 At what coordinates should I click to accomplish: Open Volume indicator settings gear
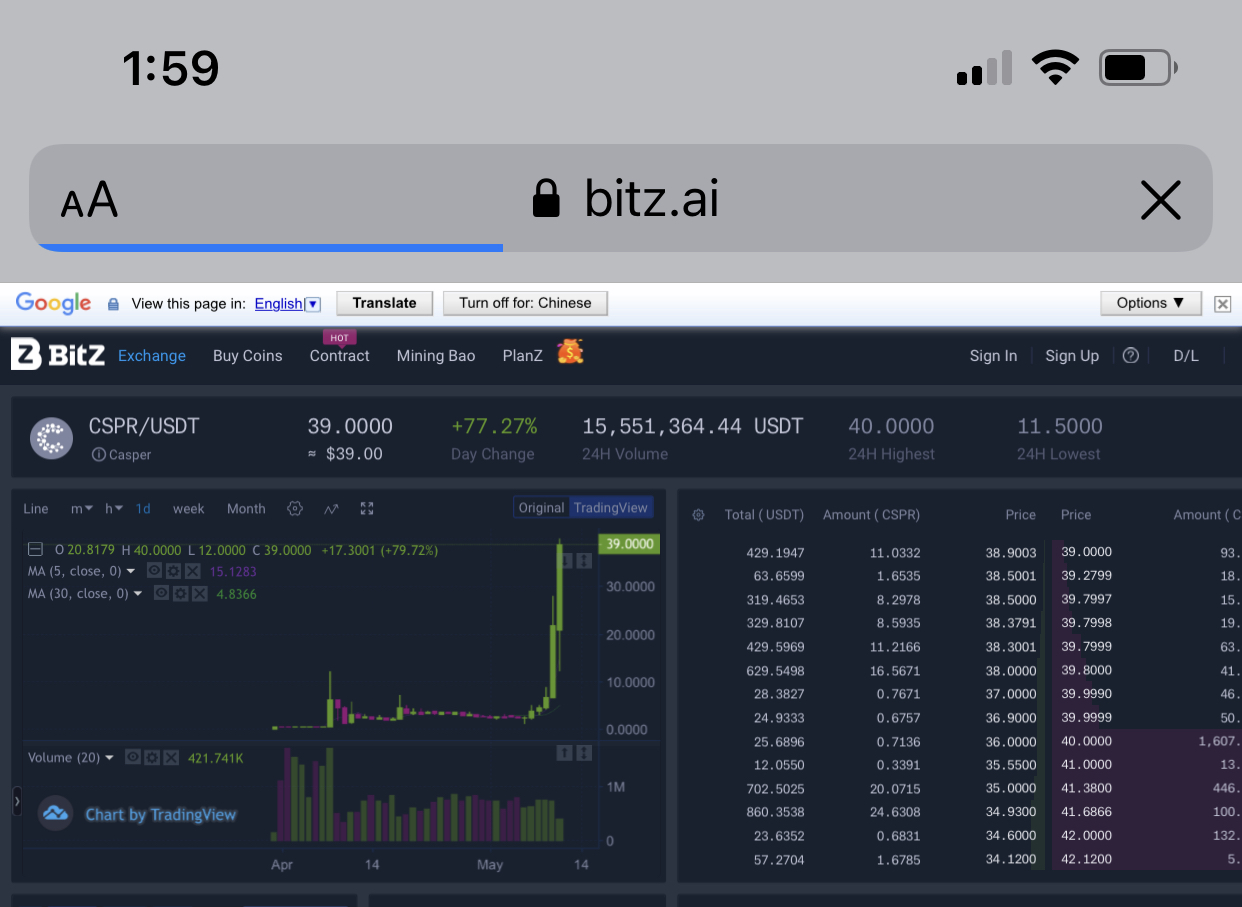(151, 757)
